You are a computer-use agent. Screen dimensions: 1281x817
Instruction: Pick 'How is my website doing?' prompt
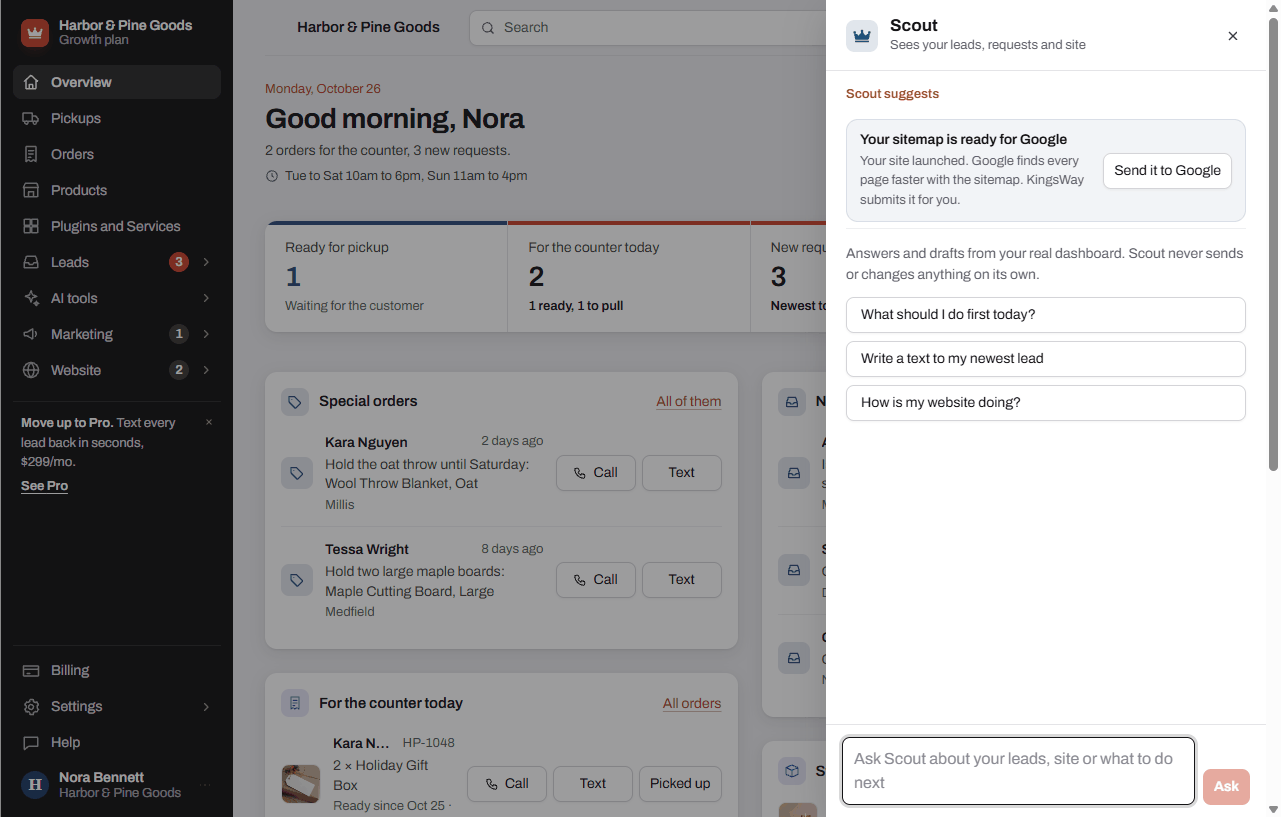1046,403
